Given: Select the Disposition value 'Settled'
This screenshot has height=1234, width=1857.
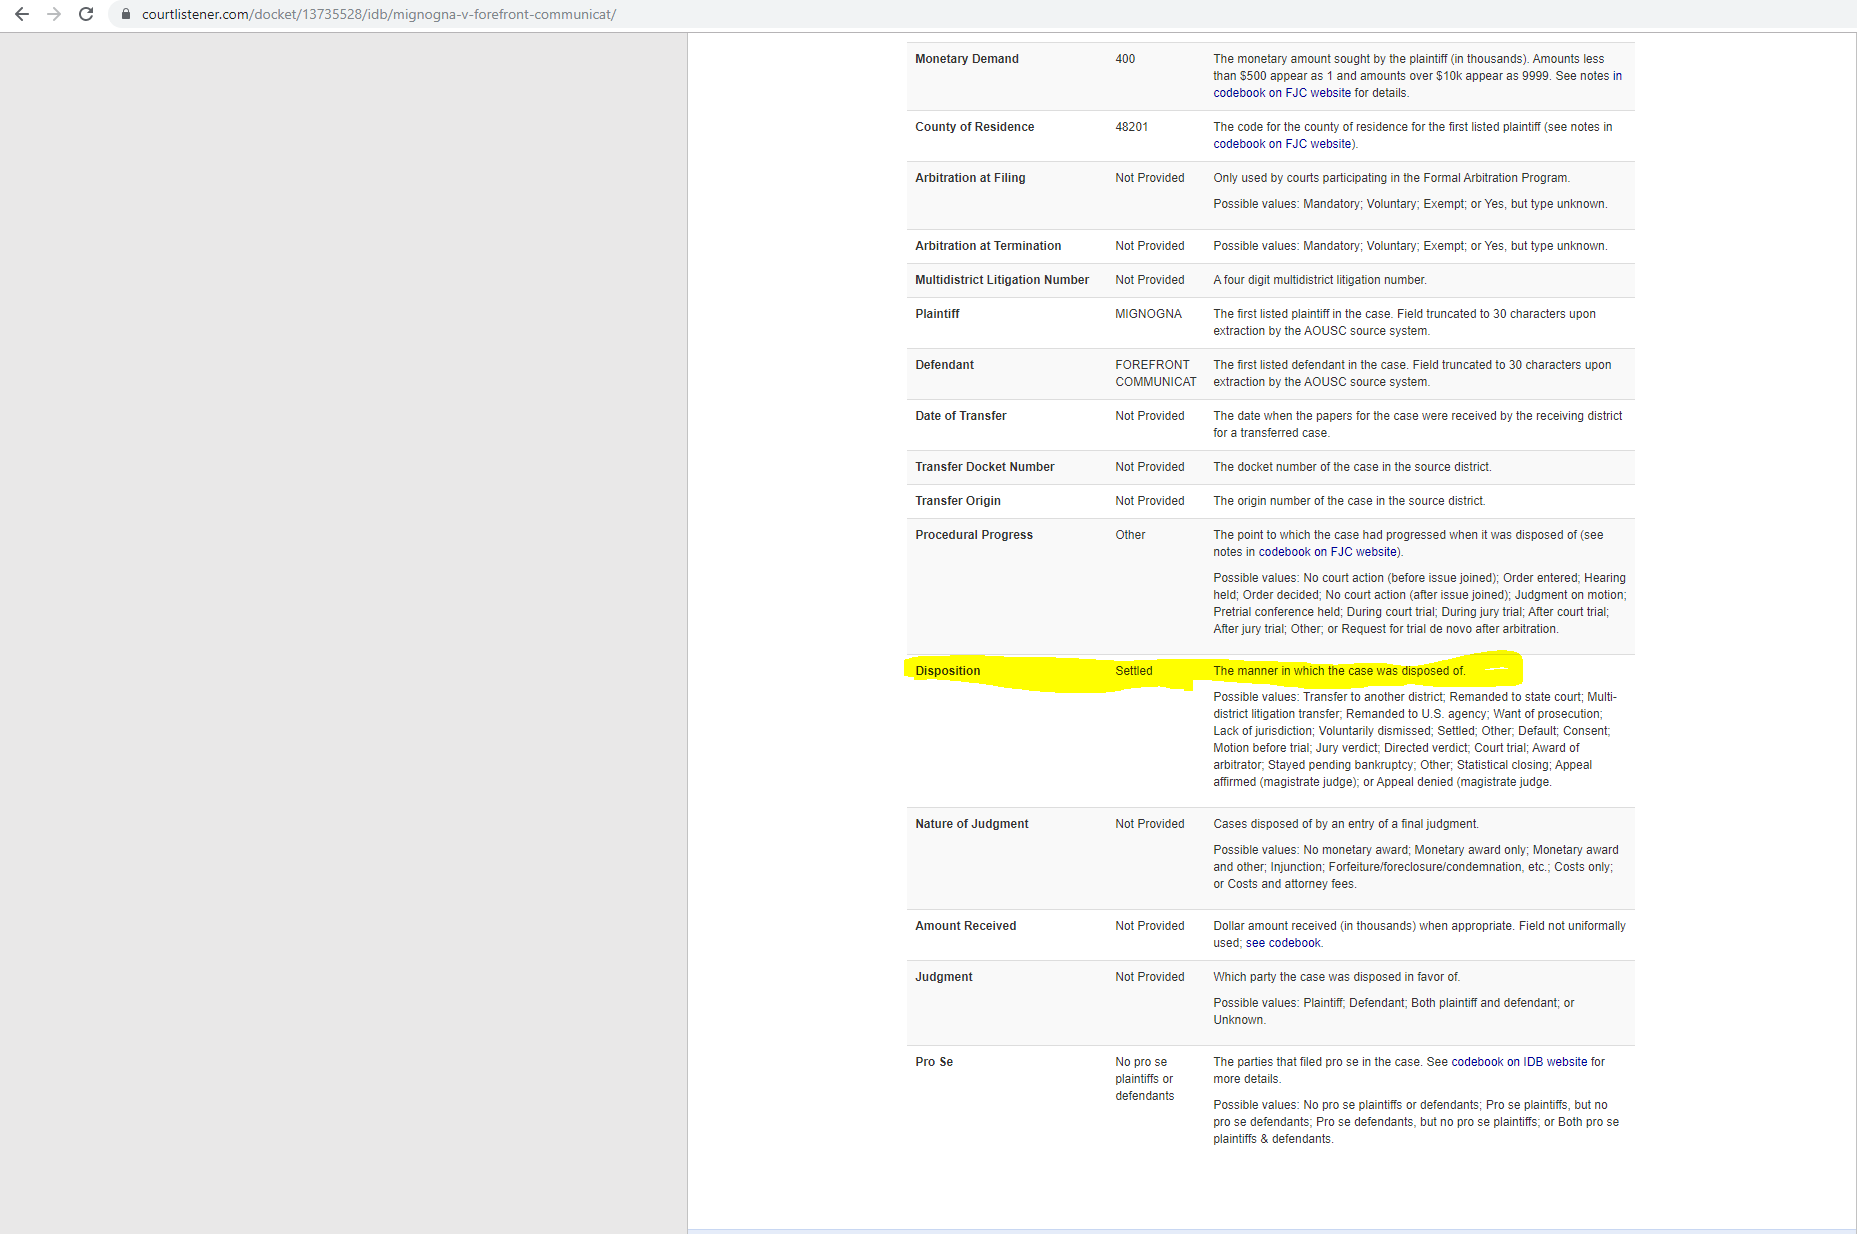Looking at the screenshot, I should coord(1134,671).
